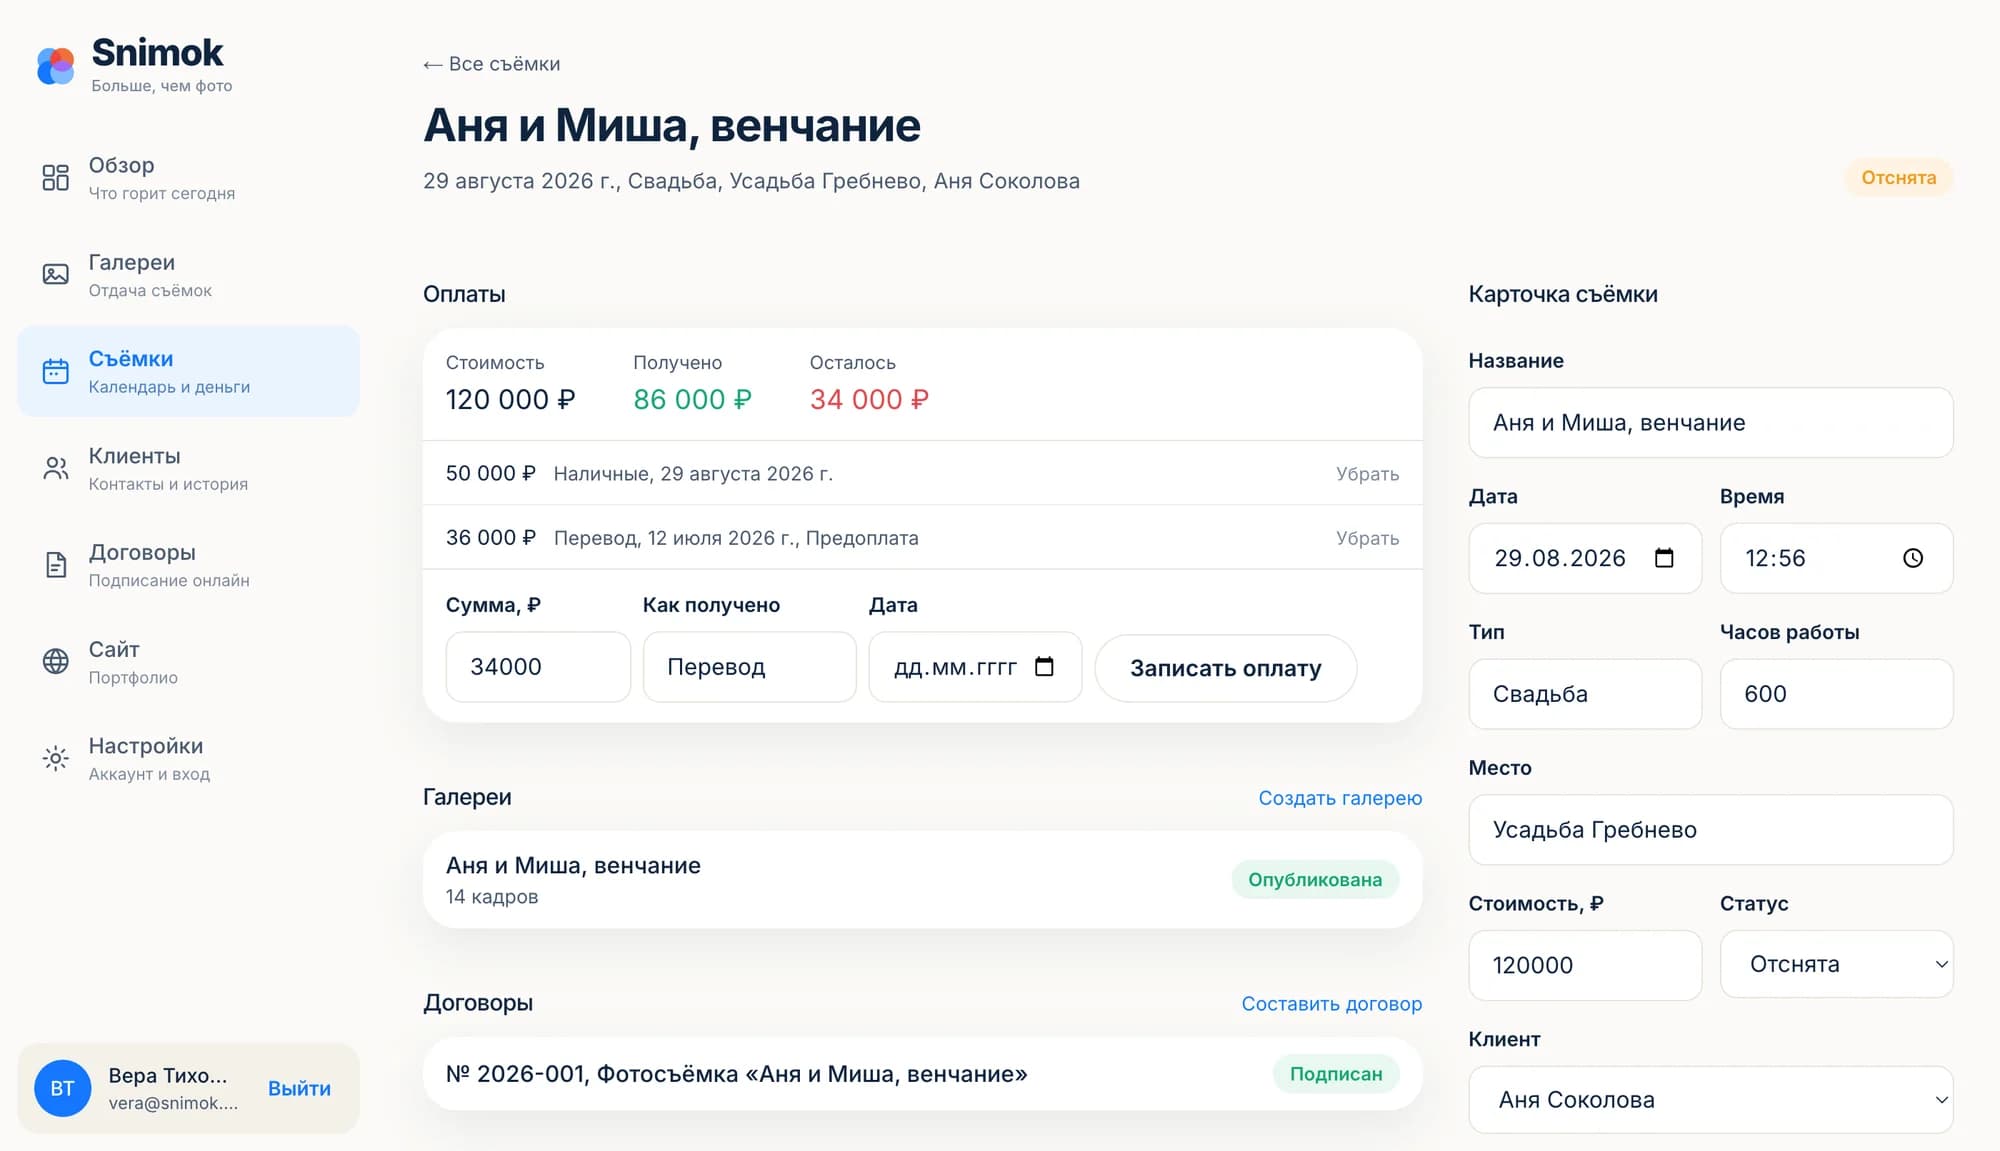Click the Настройки gear icon in the sidebar

click(x=56, y=758)
